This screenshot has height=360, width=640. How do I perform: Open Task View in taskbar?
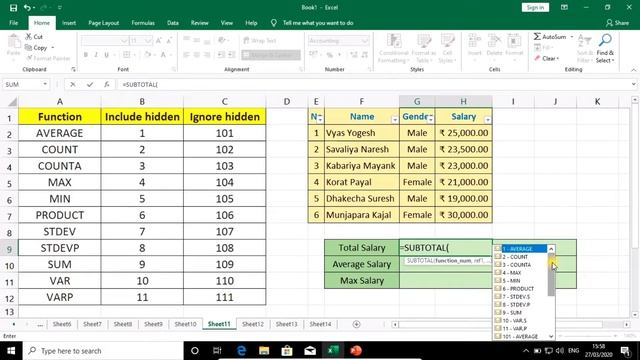[217, 351]
